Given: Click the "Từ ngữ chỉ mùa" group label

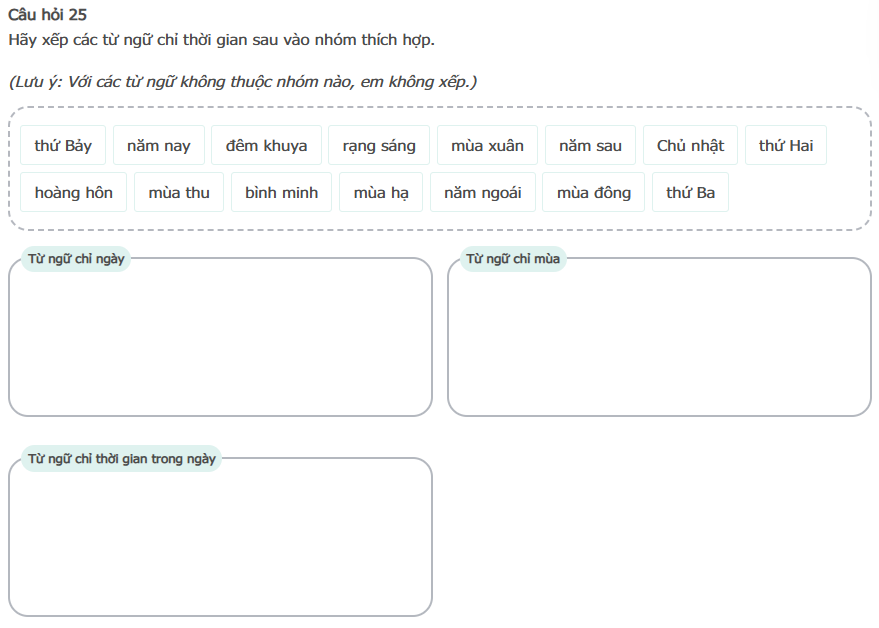Looking at the screenshot, I should pos(513,260).
